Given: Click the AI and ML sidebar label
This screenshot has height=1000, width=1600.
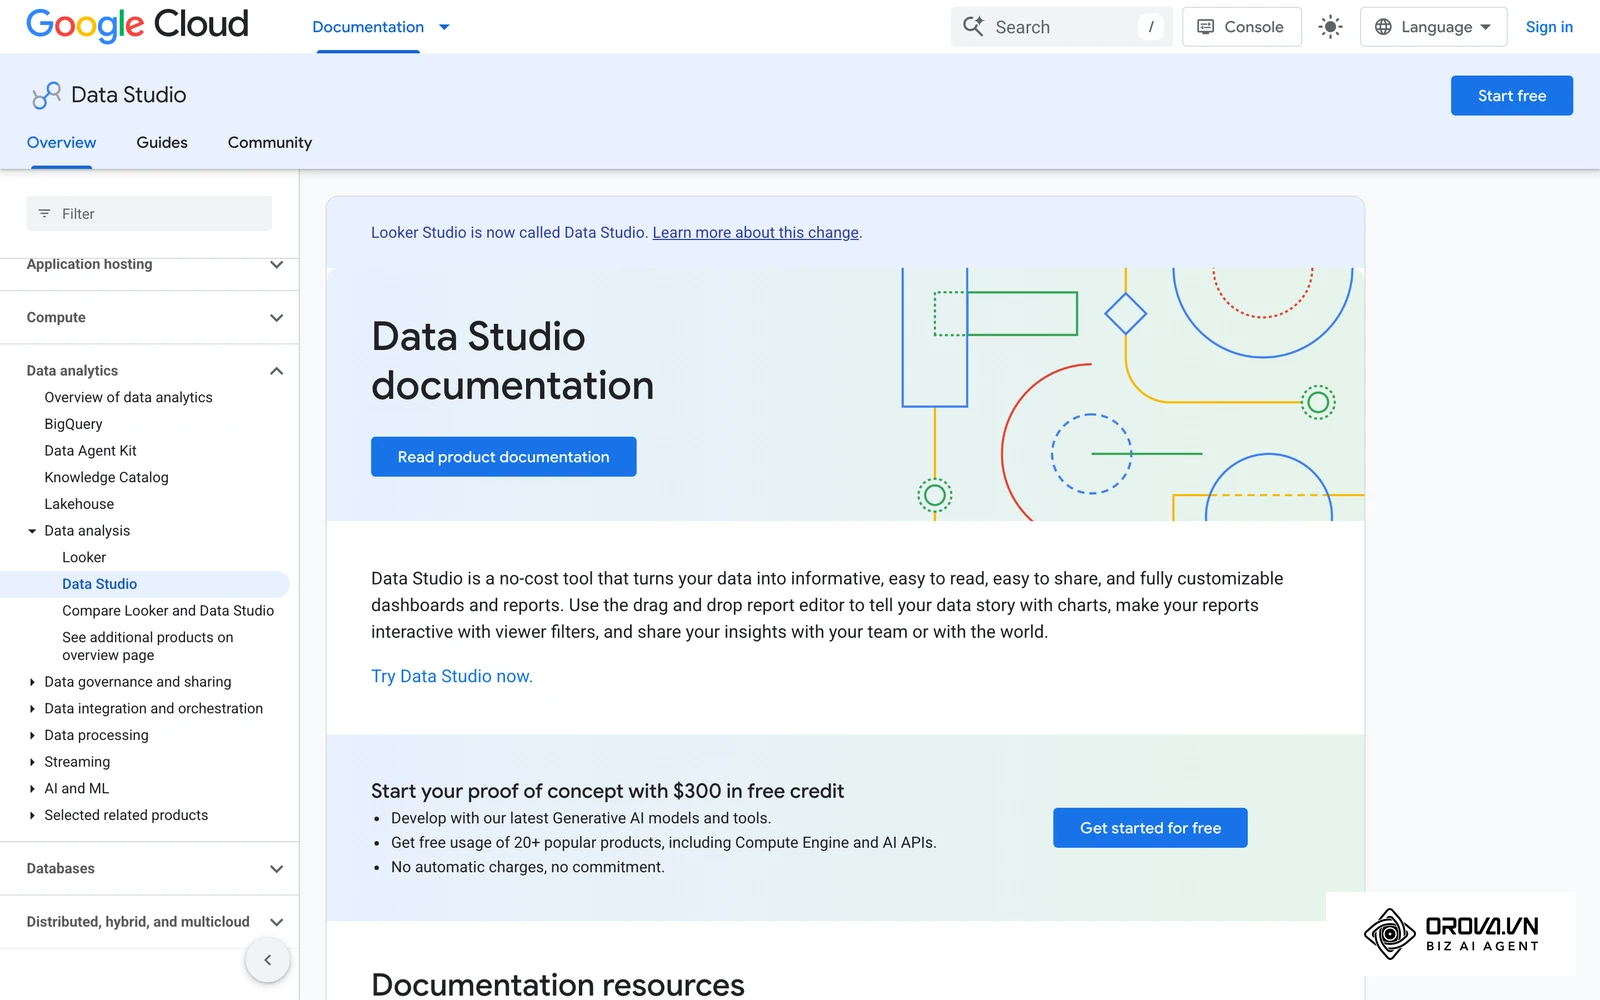Looking at the screenshot, I should [76, 789].
